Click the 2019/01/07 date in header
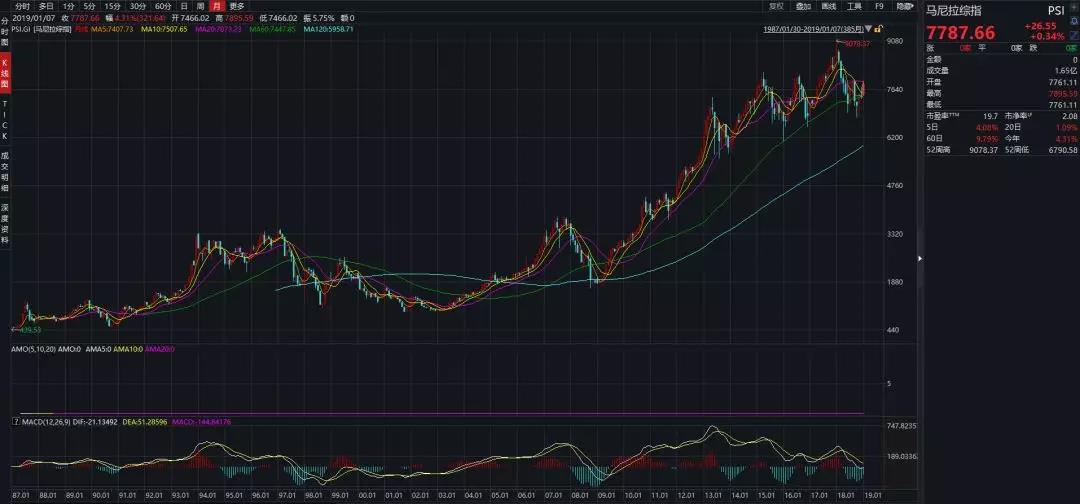The image size is (1080, 504). (34, 17)
